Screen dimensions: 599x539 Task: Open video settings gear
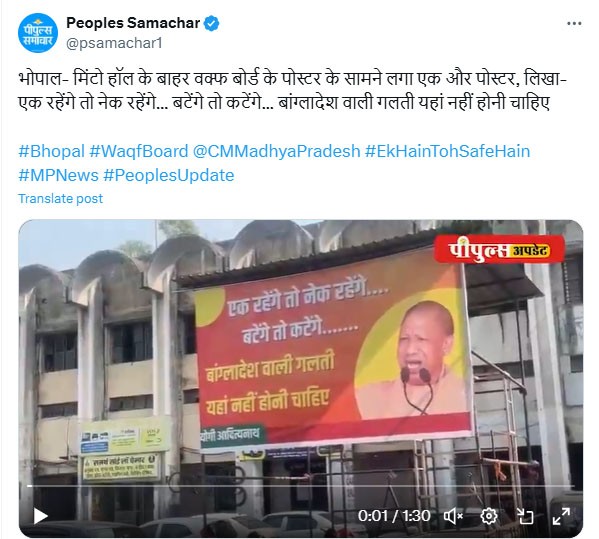[489, 516]
